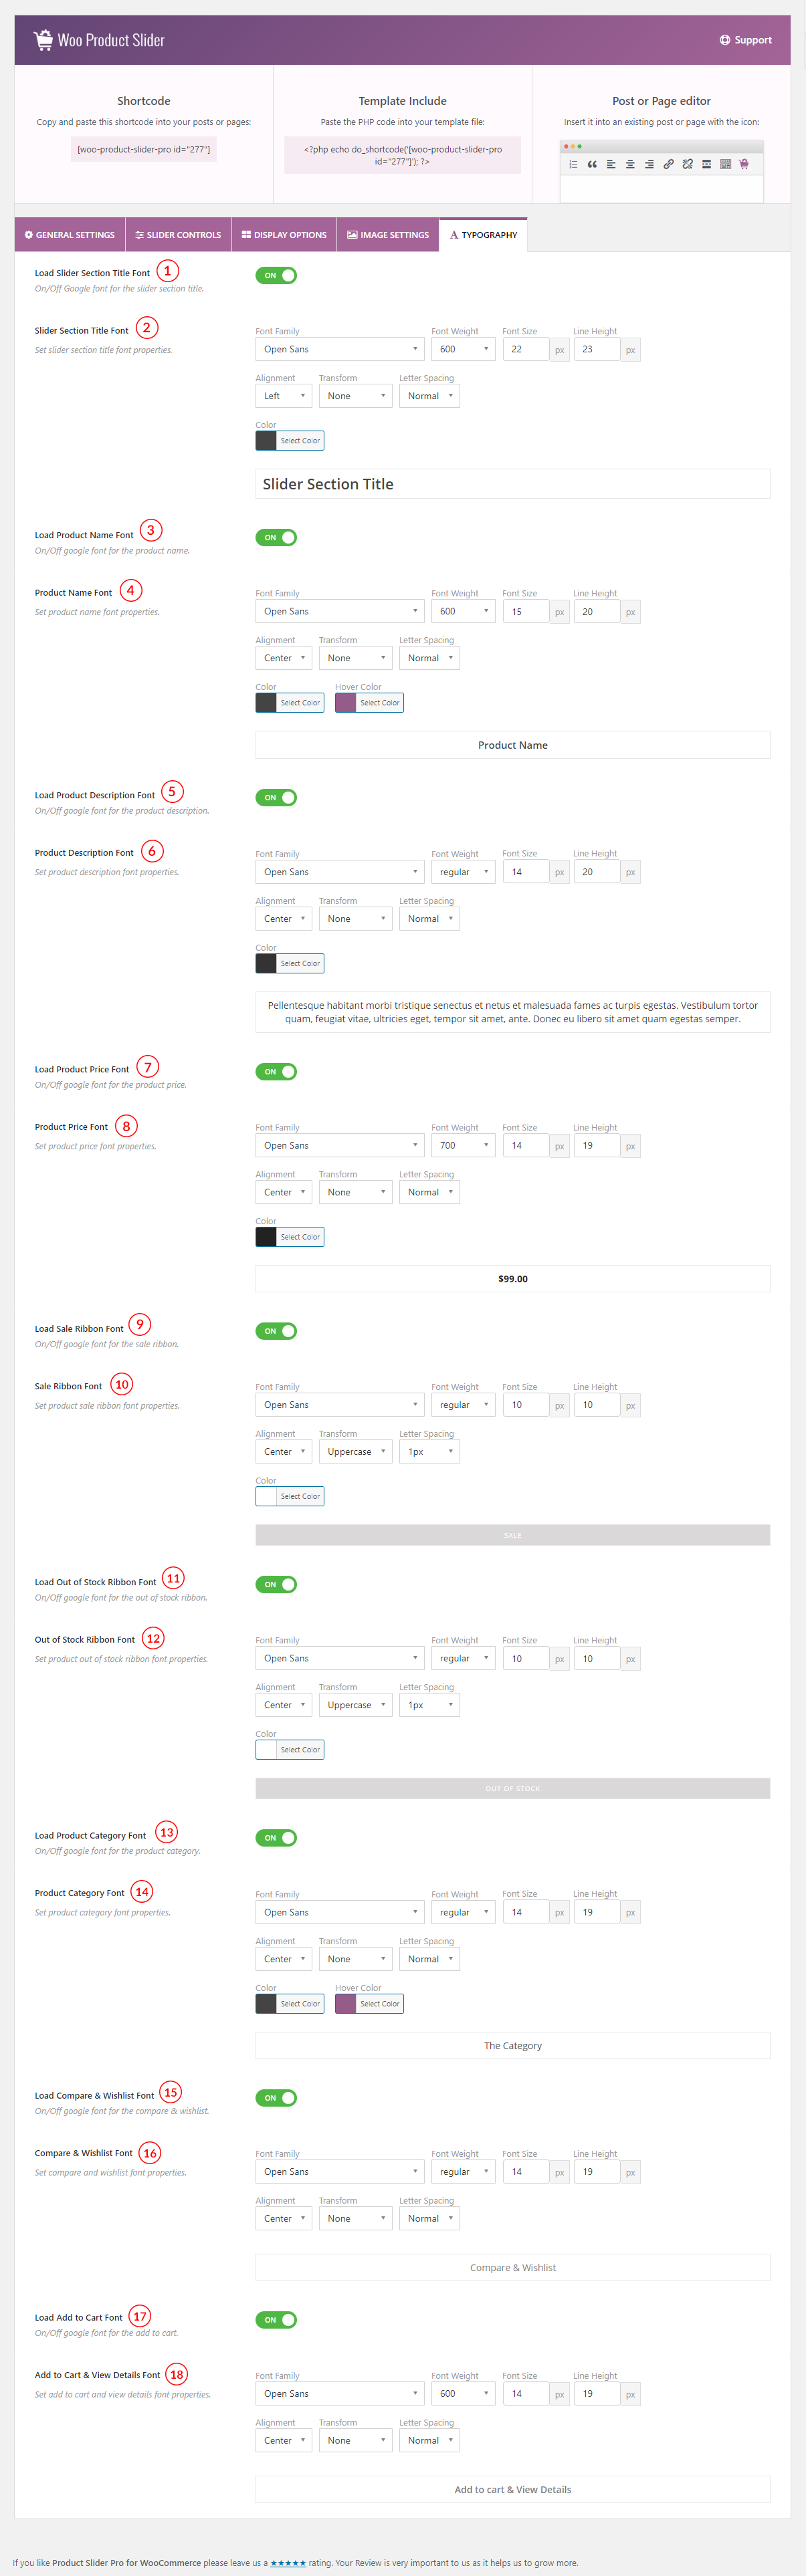Viewport: 806px width, 2576px height.
Task: Disable Load Product Price Font toggle
Action: pos(276,1071)
